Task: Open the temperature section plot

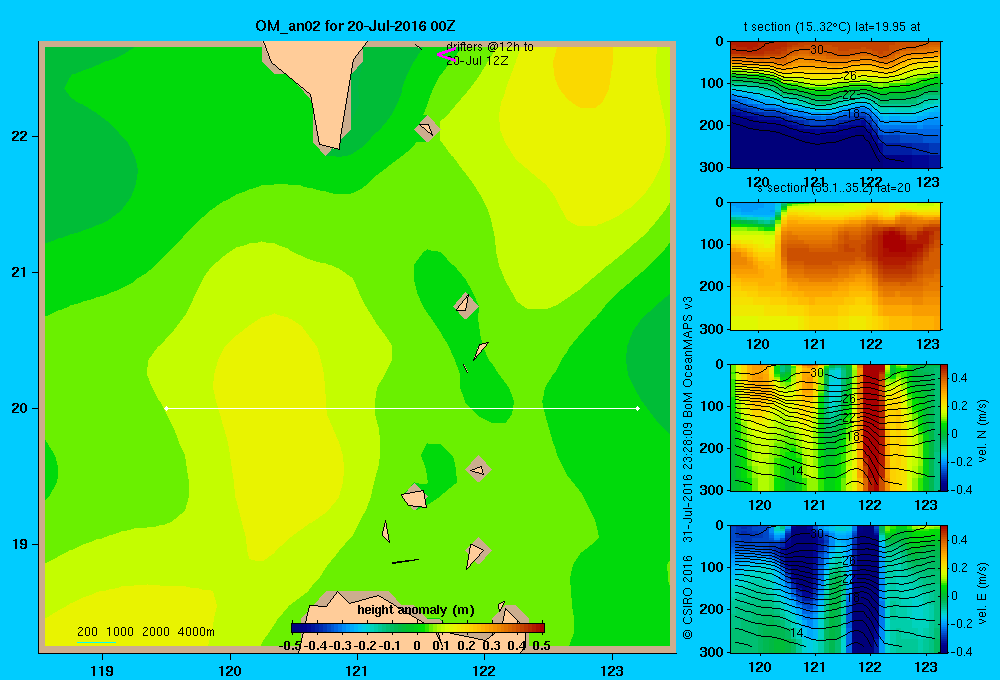Action: pyautogui.click(x=835, y=105)
